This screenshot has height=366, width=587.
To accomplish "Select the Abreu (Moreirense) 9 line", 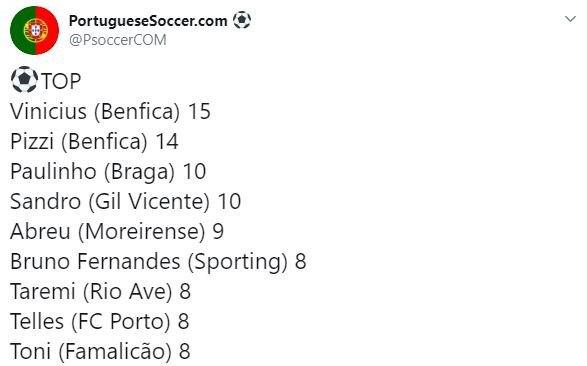I will pyautogui.click(x=117, y=231).
